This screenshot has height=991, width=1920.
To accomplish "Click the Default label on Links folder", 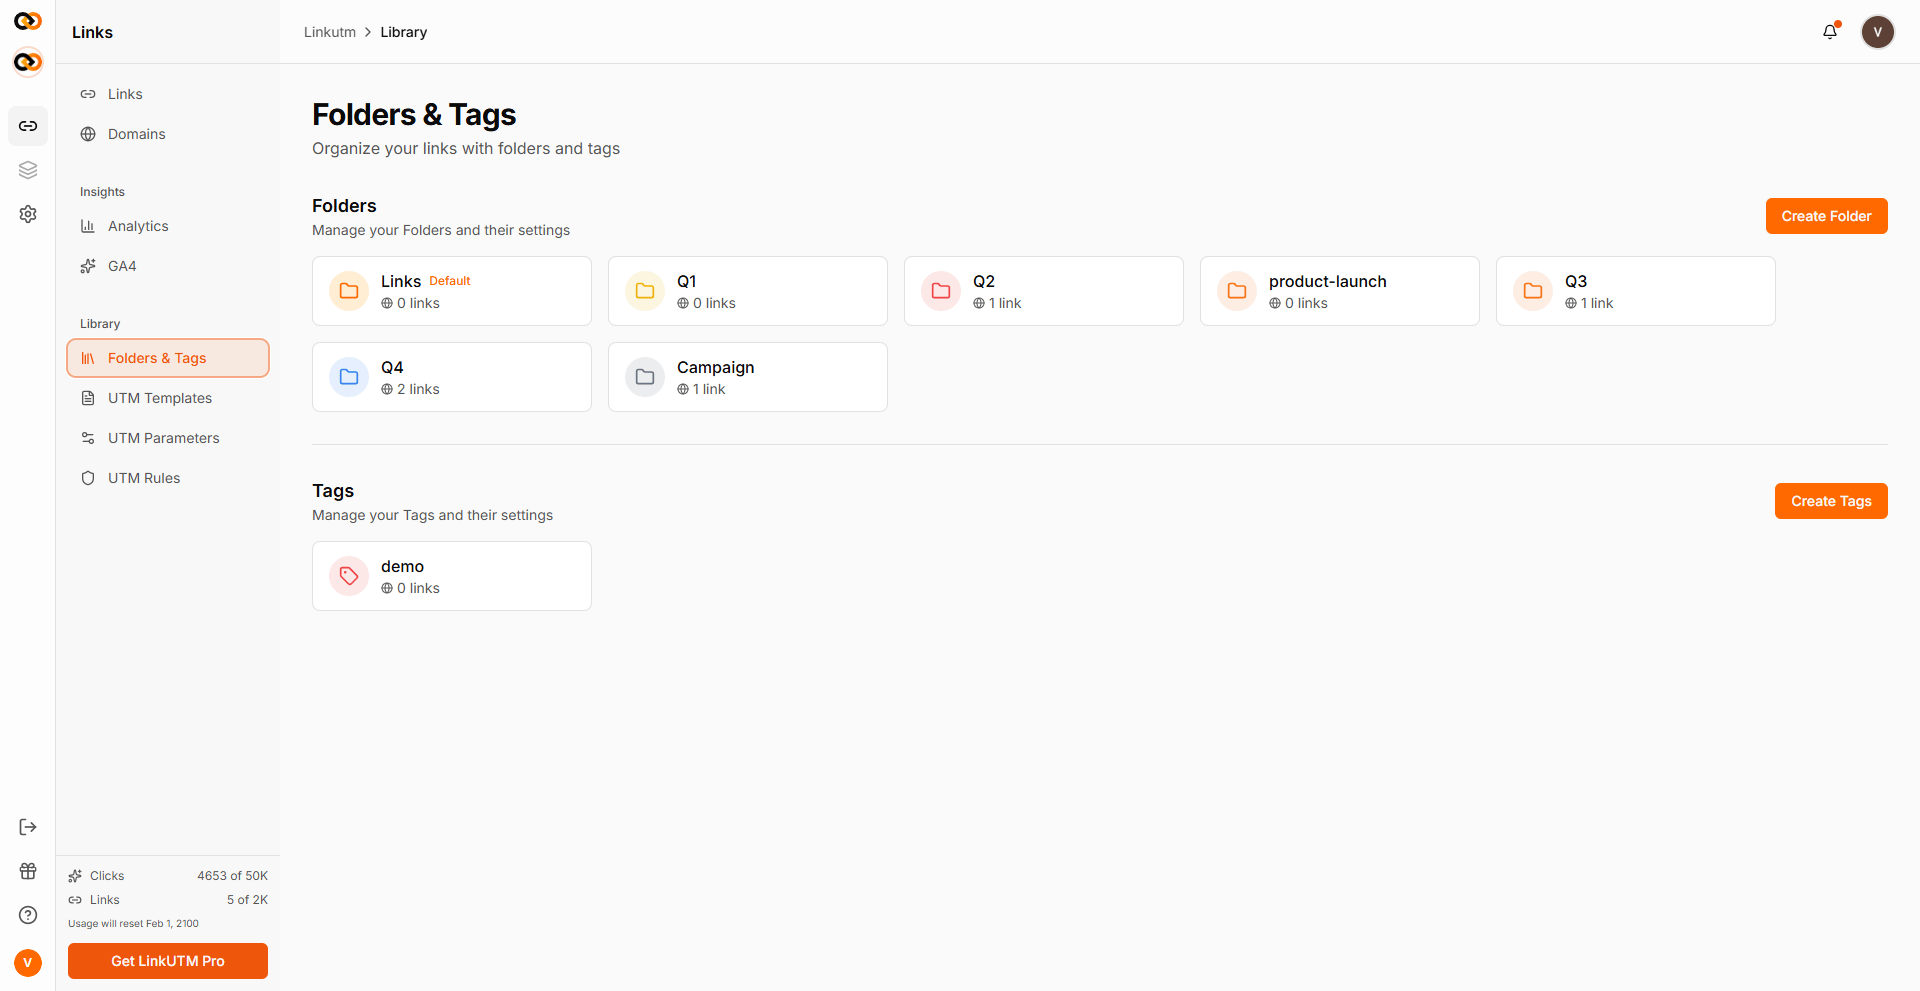I will 450,281.
